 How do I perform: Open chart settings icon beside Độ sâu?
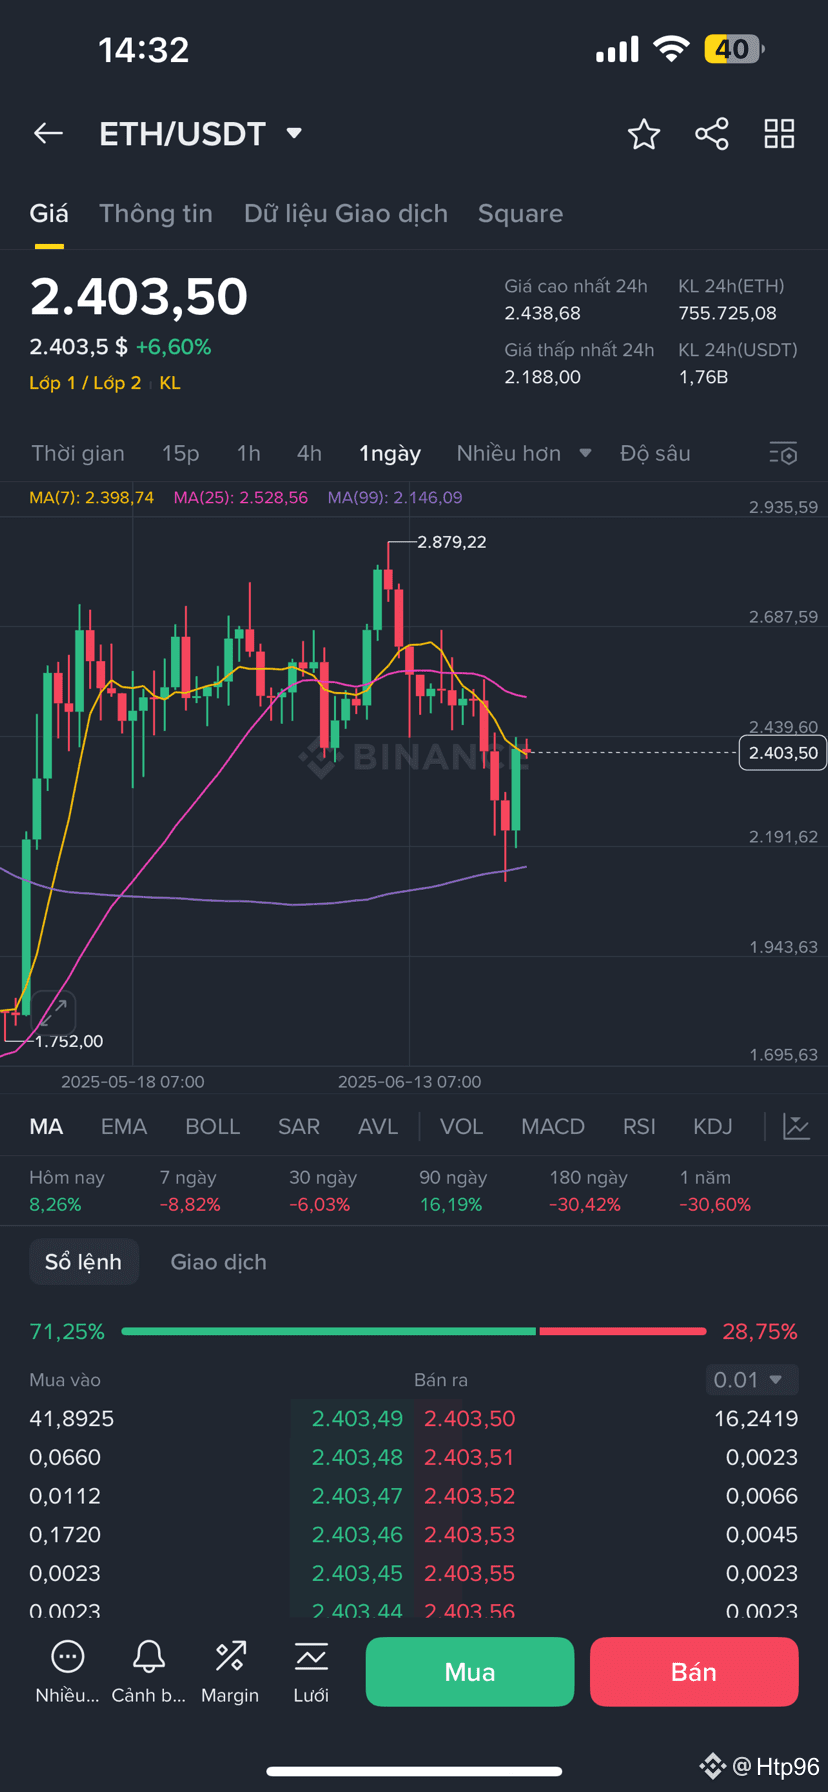click(x=783, y=454)
